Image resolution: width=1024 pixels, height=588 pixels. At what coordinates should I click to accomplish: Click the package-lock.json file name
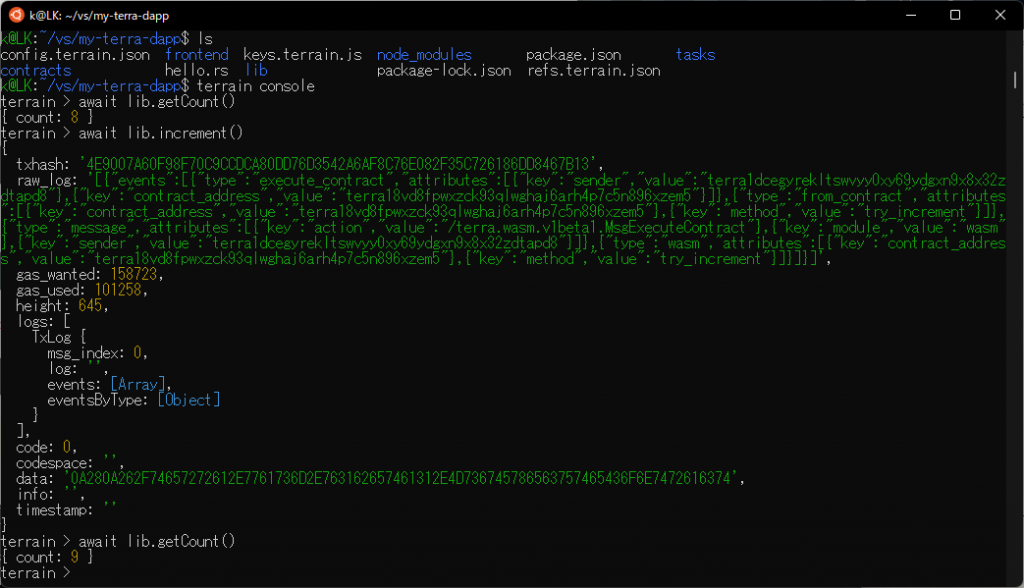coord(443,71)
